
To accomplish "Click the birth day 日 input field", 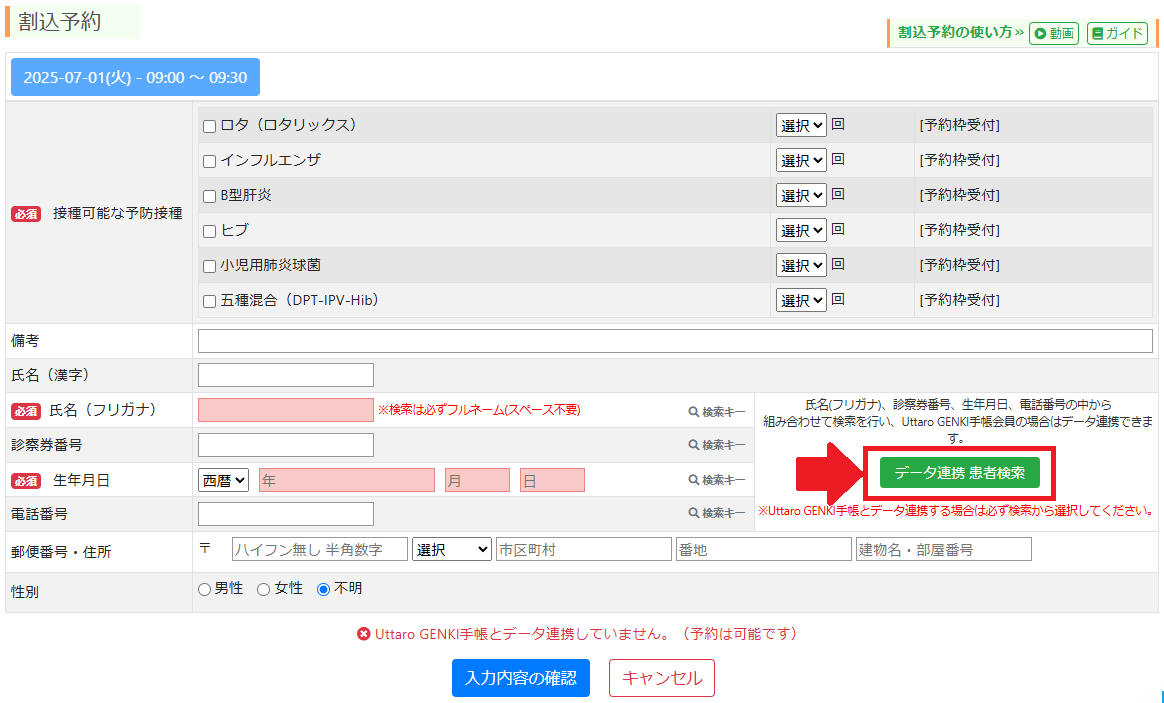I will [x=552, y=480].
